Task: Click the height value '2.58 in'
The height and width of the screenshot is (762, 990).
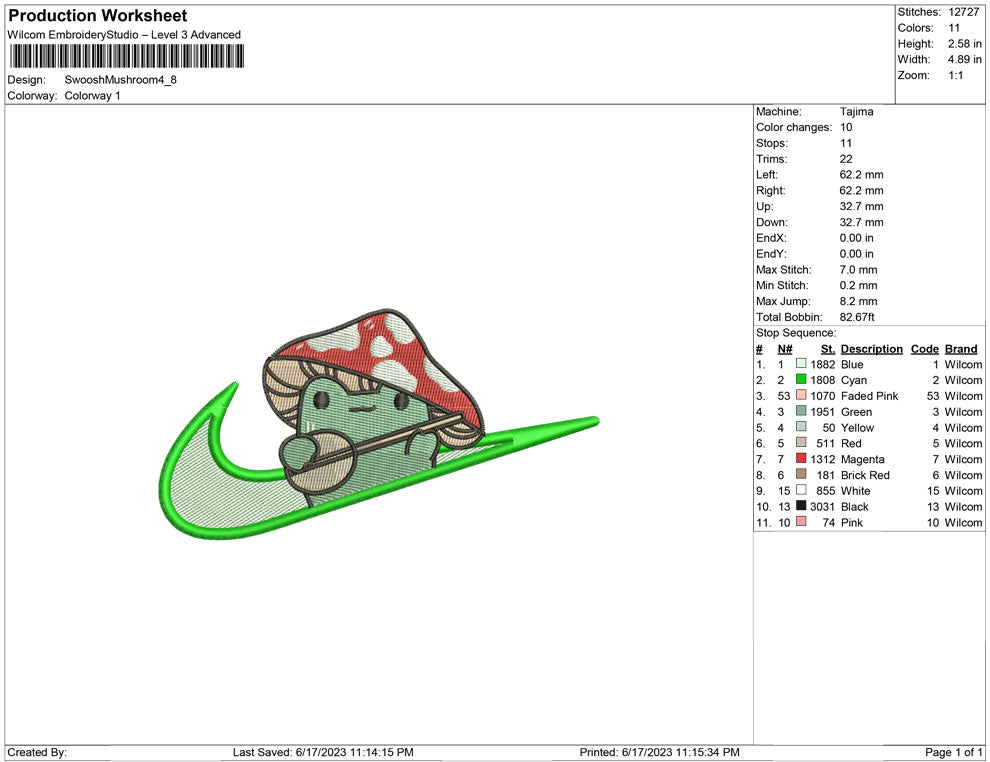Action: 965,44
